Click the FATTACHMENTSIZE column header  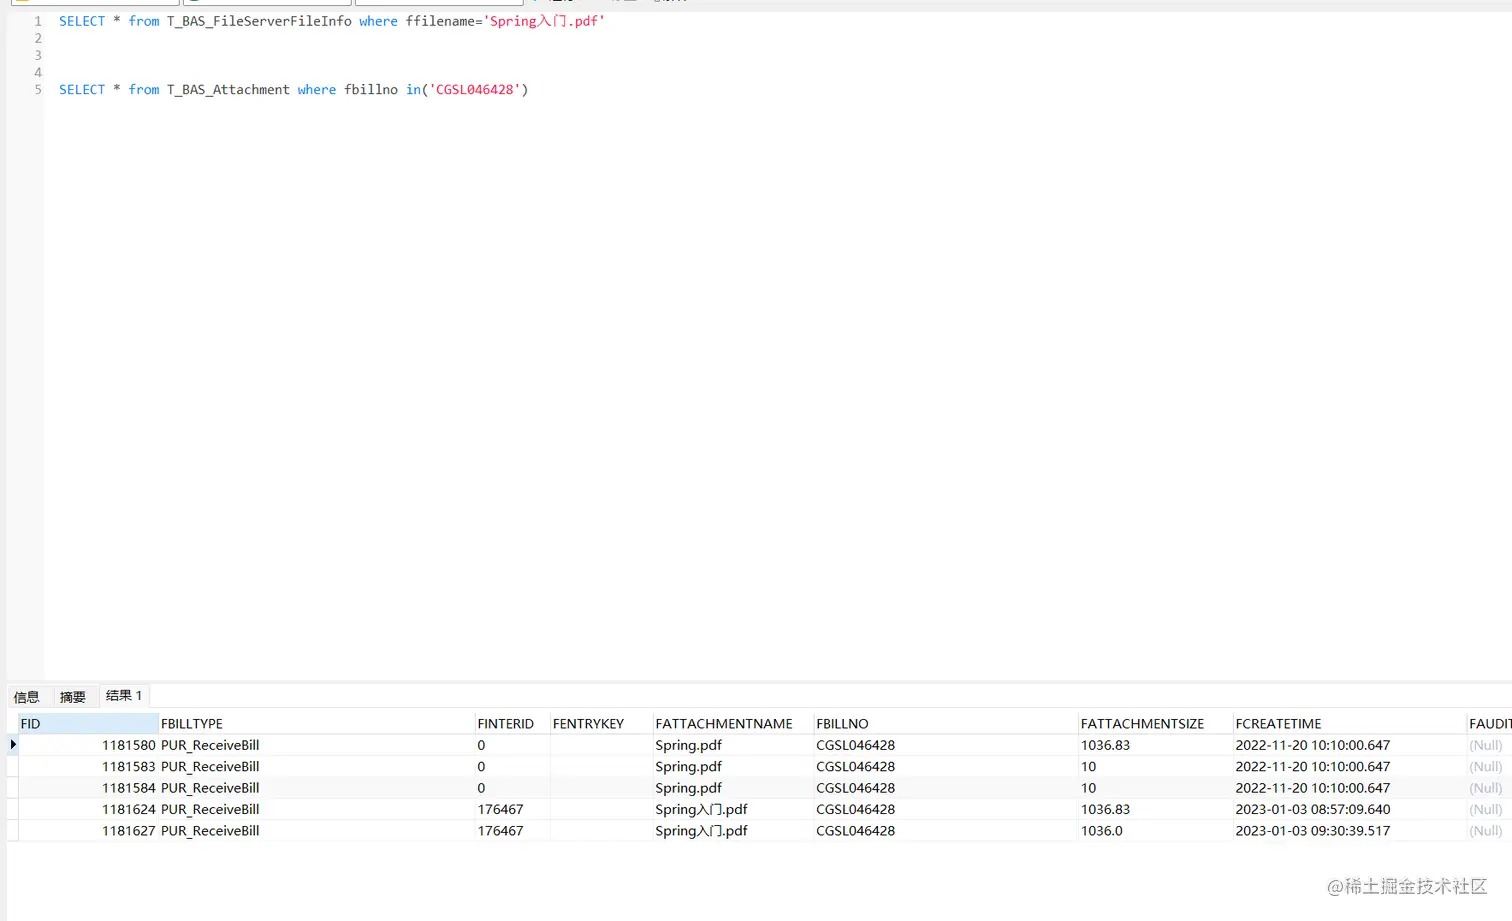[1155, 724]
